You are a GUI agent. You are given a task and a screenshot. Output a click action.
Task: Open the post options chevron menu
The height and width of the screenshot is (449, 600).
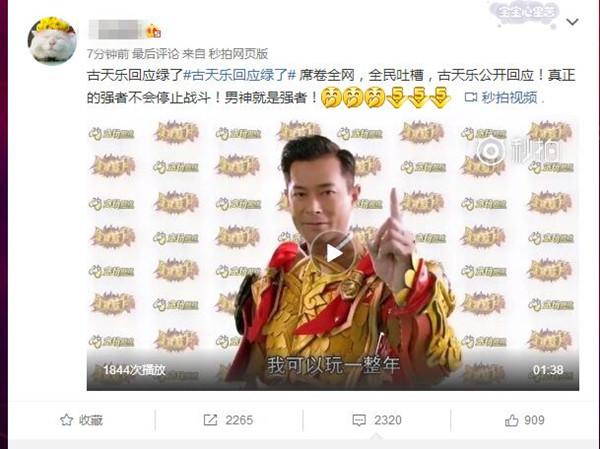572,22
